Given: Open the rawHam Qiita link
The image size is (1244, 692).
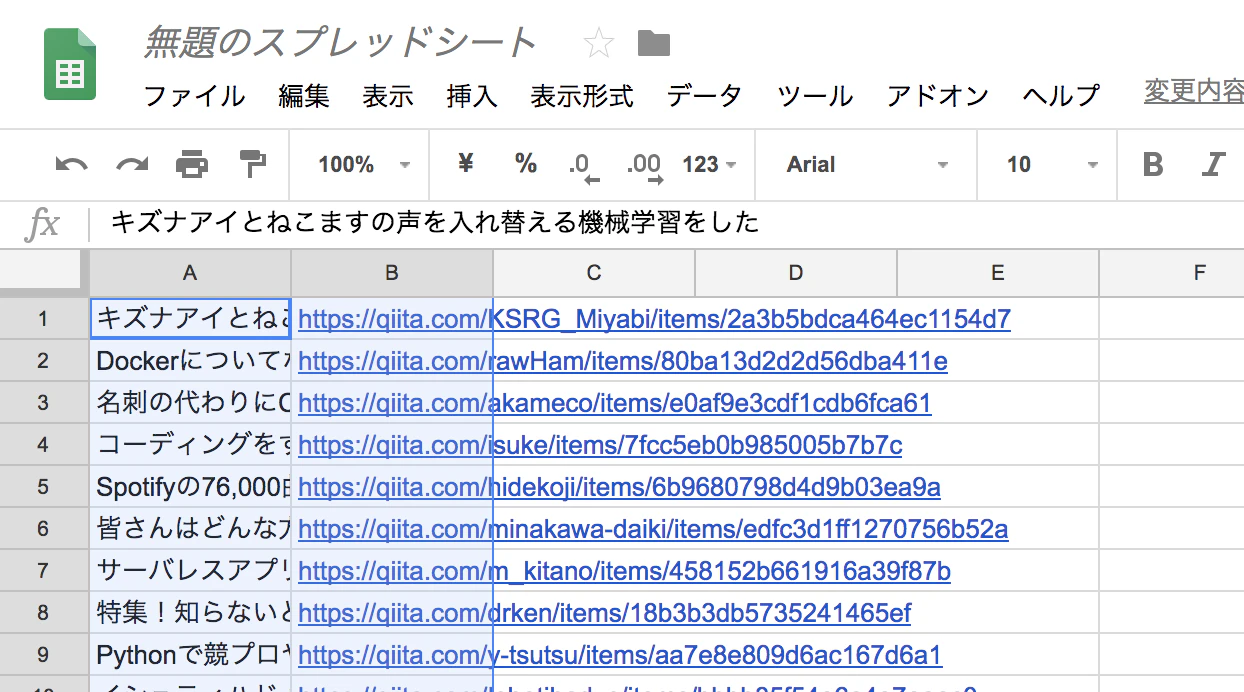Looking at the screenshot, I should pos(623,361).
